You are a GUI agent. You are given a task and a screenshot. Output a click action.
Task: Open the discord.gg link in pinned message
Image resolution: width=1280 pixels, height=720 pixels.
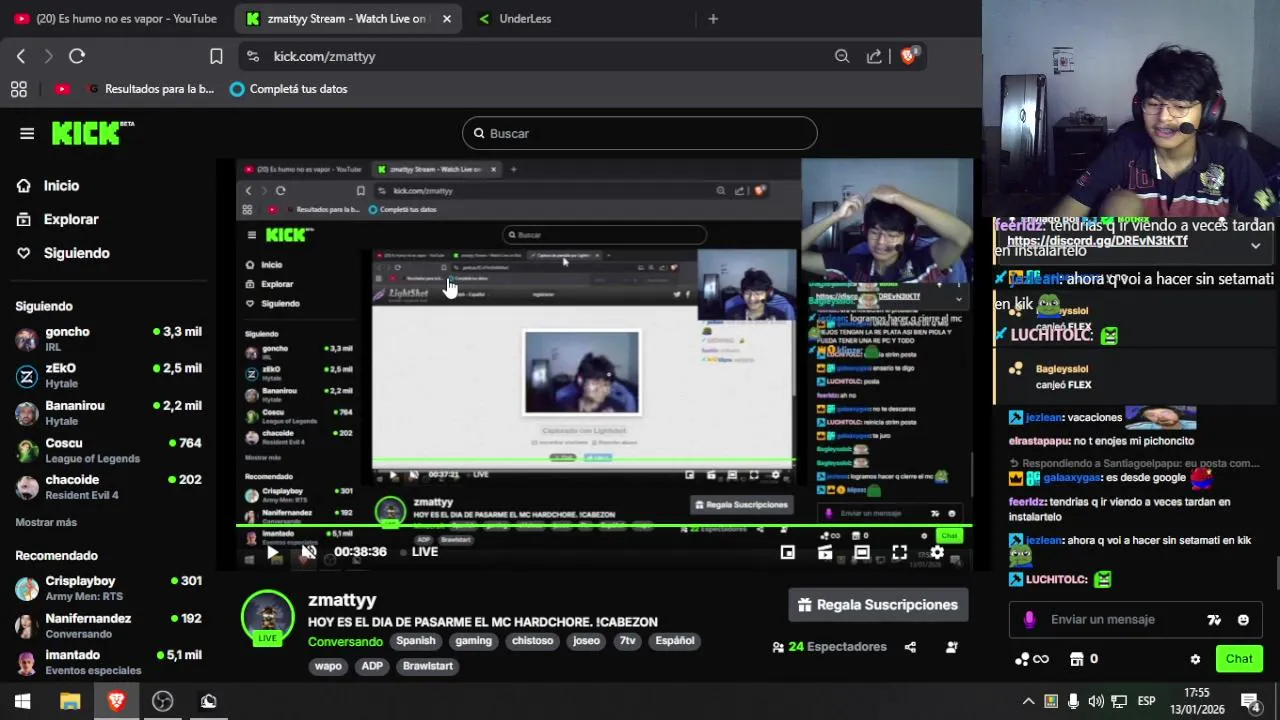click(x=1097, y=241)
